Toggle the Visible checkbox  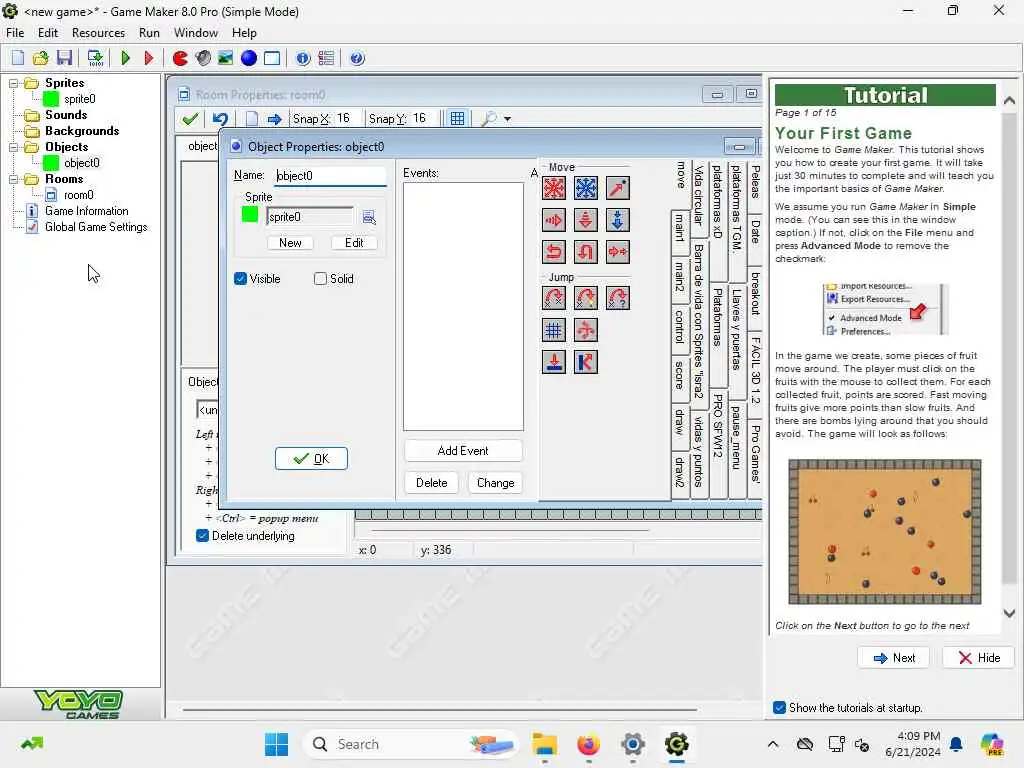tap(240, 279)
